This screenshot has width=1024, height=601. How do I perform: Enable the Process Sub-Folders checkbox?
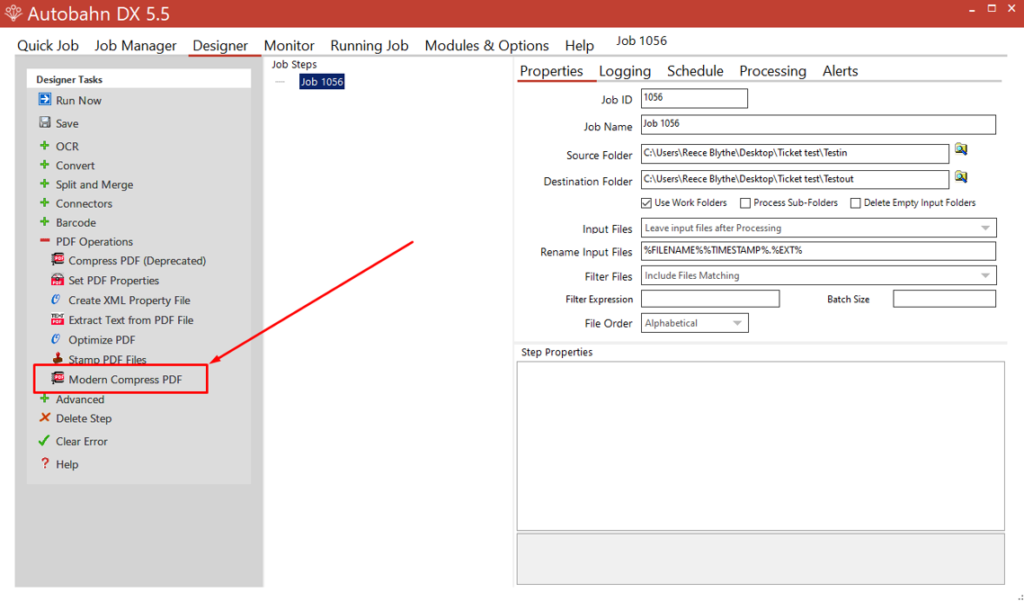(745, 203)
